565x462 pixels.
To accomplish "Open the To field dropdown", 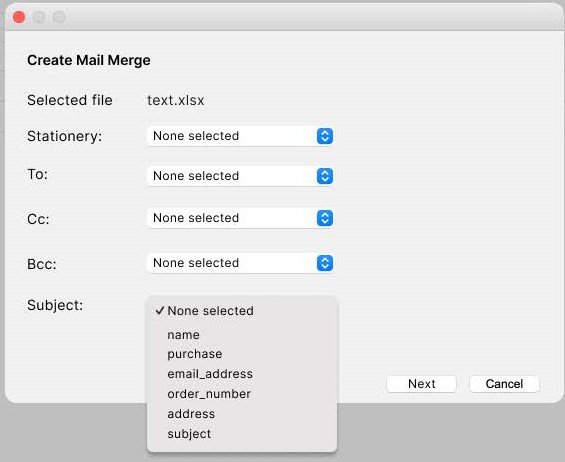I will [x=240, y=176].
